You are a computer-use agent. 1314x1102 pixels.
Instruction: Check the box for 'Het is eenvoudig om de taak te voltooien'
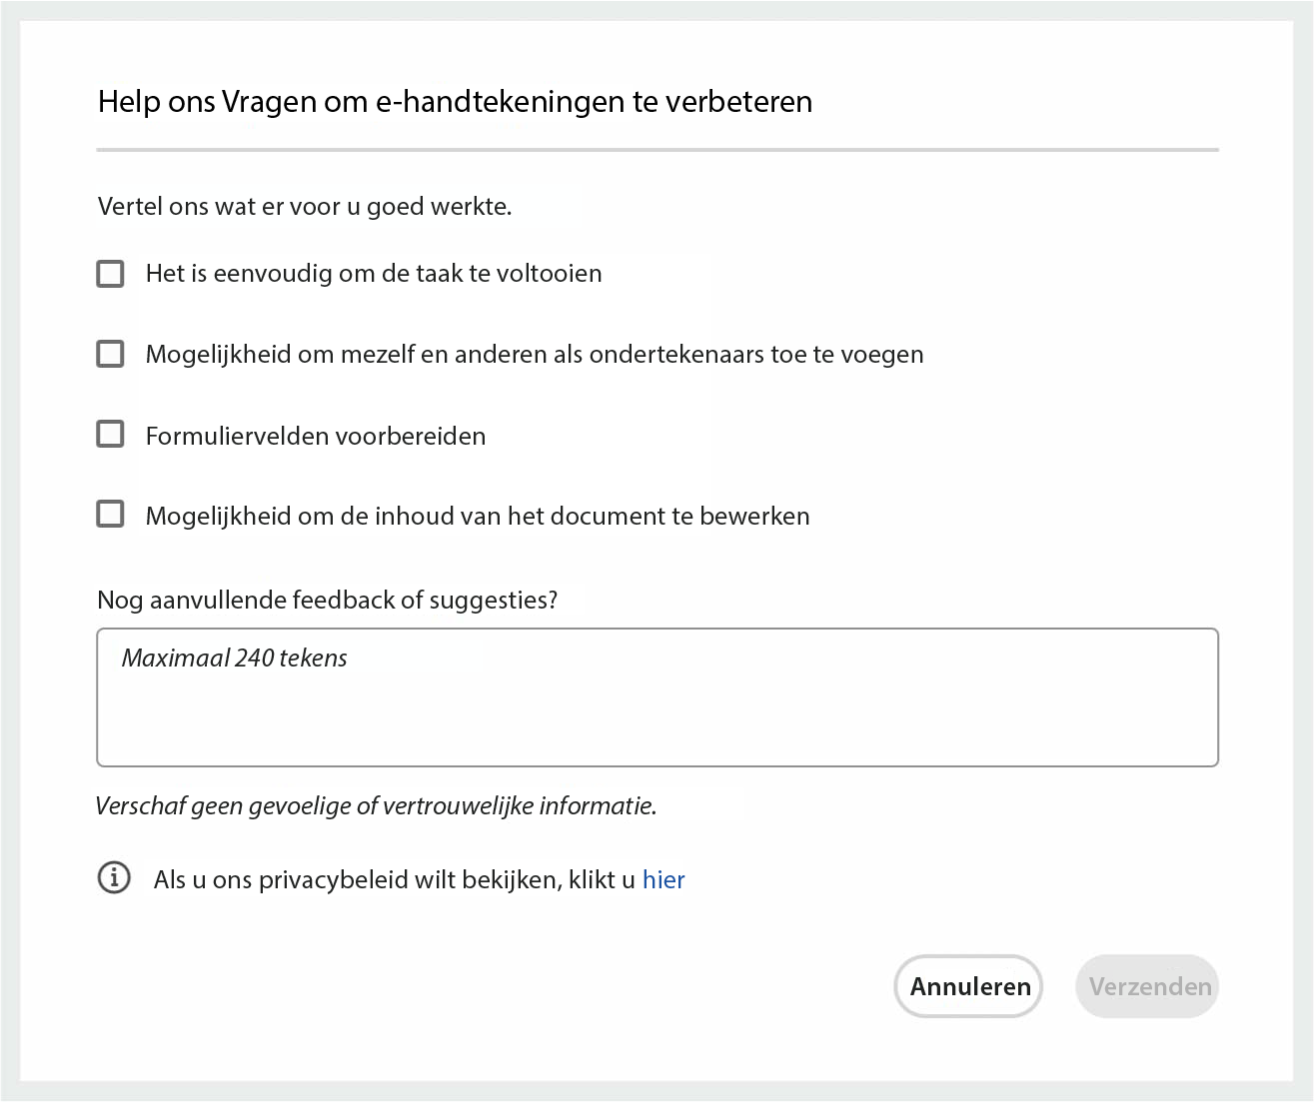(x=110, y=274)
